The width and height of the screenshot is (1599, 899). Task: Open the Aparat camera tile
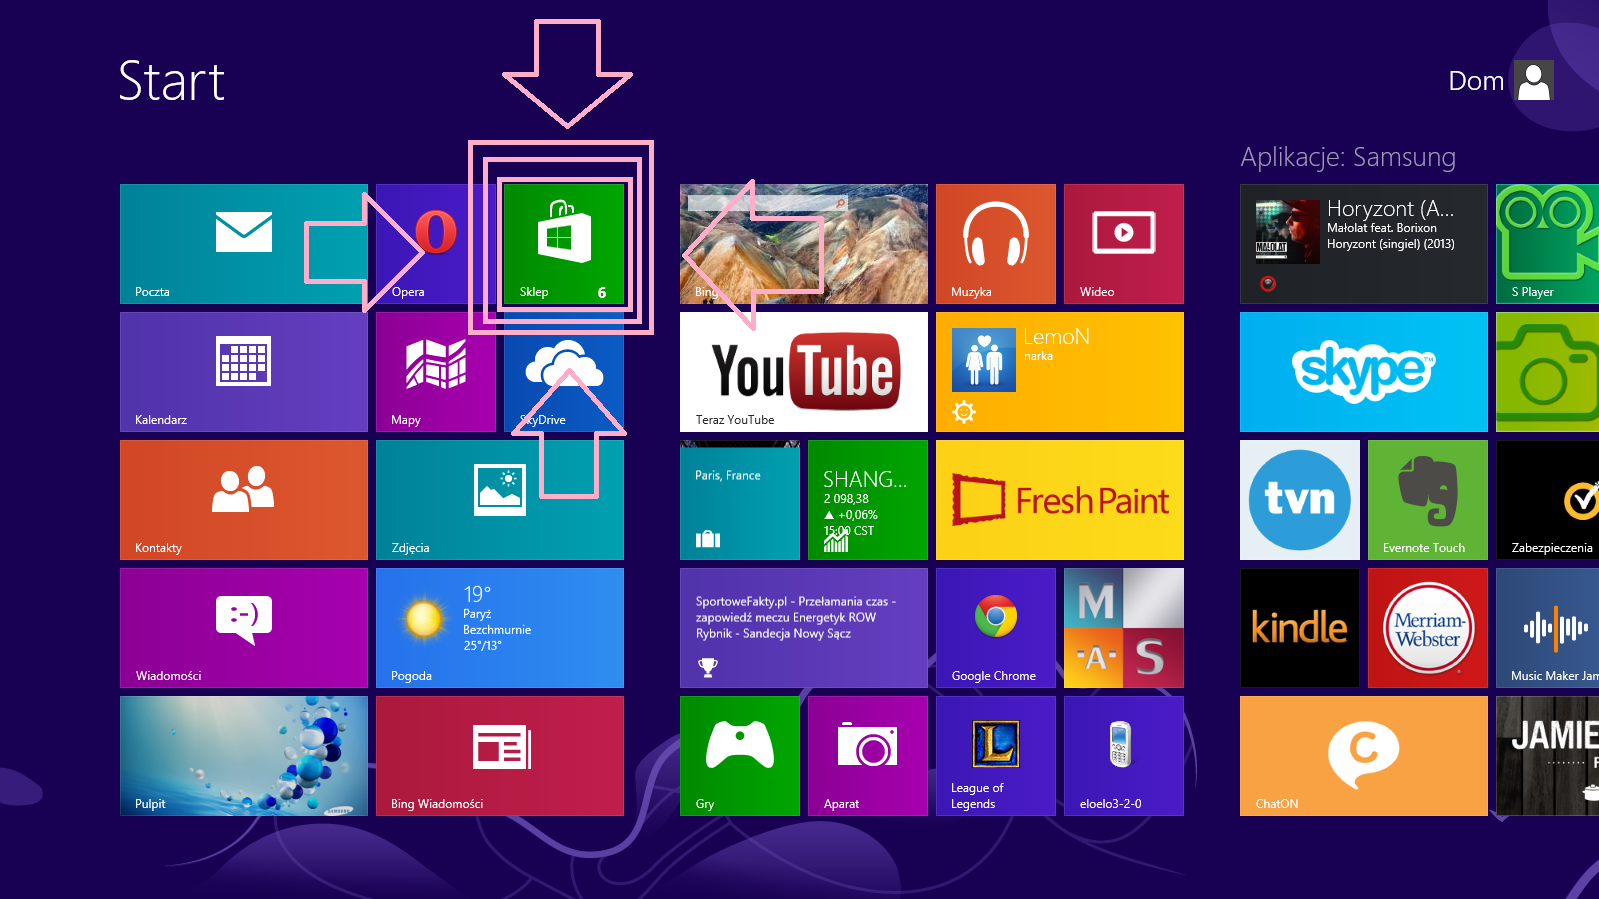coord(868,756)
